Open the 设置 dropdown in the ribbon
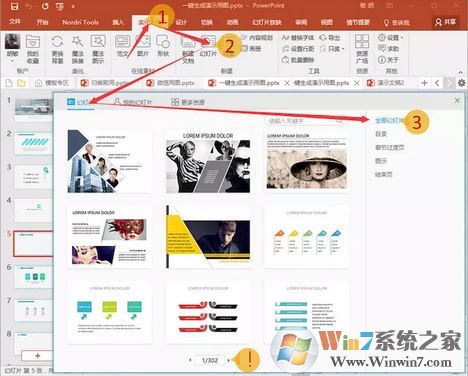This screenshot has width=468, height=376. [x=390, y=38]
